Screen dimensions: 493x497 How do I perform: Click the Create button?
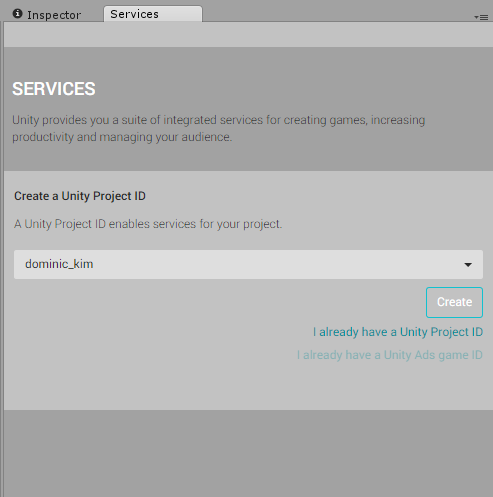[454, 302]
